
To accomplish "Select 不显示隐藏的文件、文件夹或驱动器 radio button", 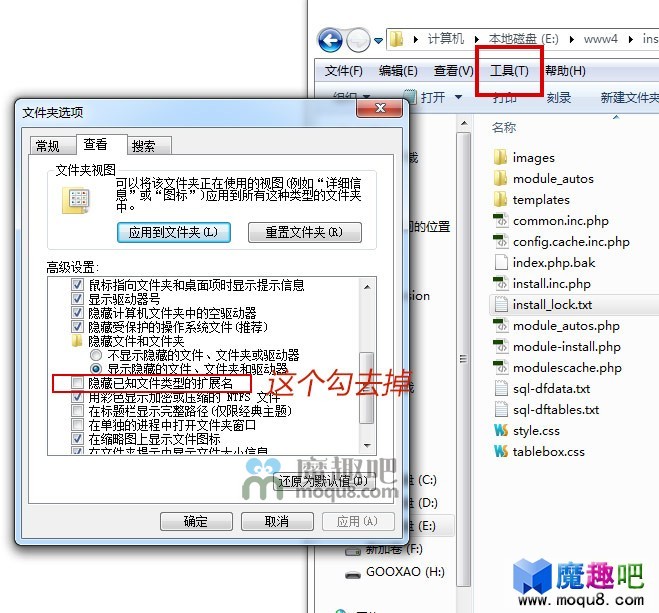I will click(96, 355).
